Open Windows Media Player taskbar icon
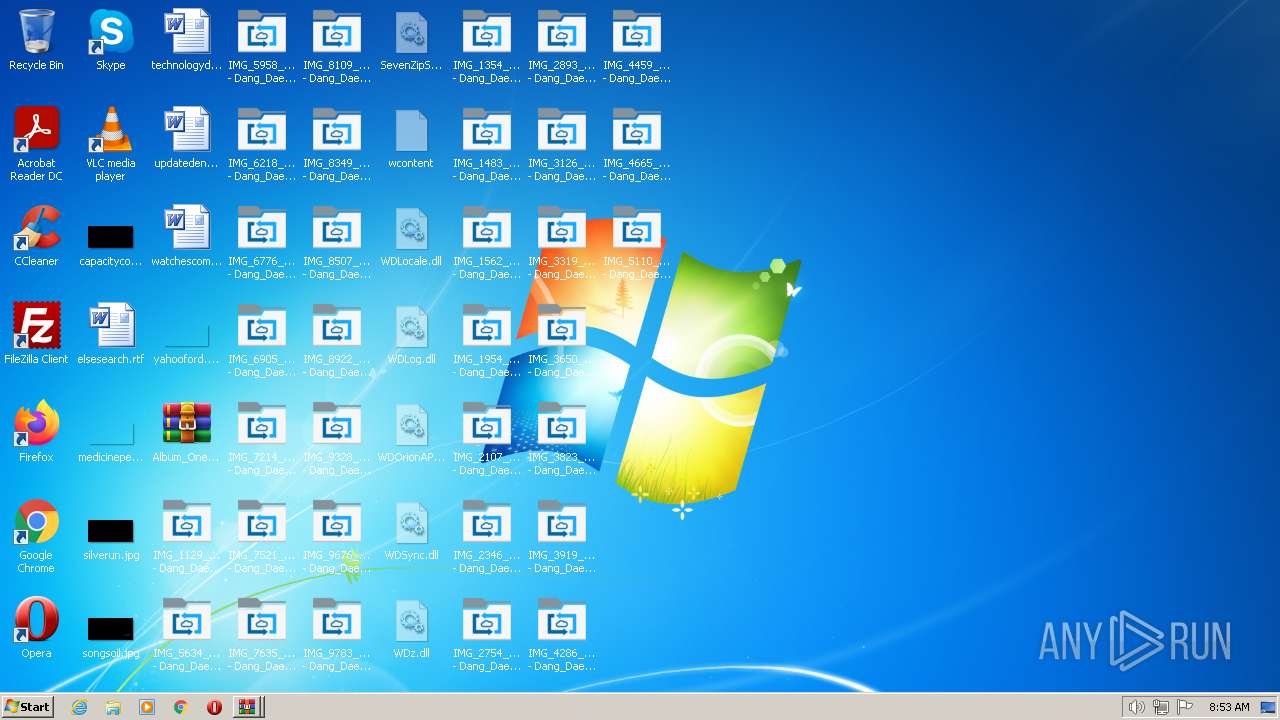The image size is (1280, 720). tap(147, 707)
